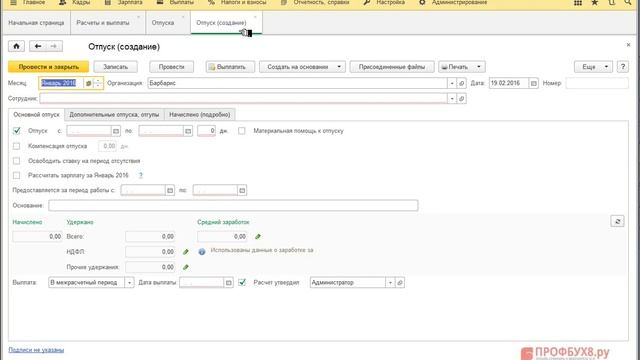The width and height of the screenshot is (640, 360).
Task: Open the Организация linked record icon
Action: (462, 83)
